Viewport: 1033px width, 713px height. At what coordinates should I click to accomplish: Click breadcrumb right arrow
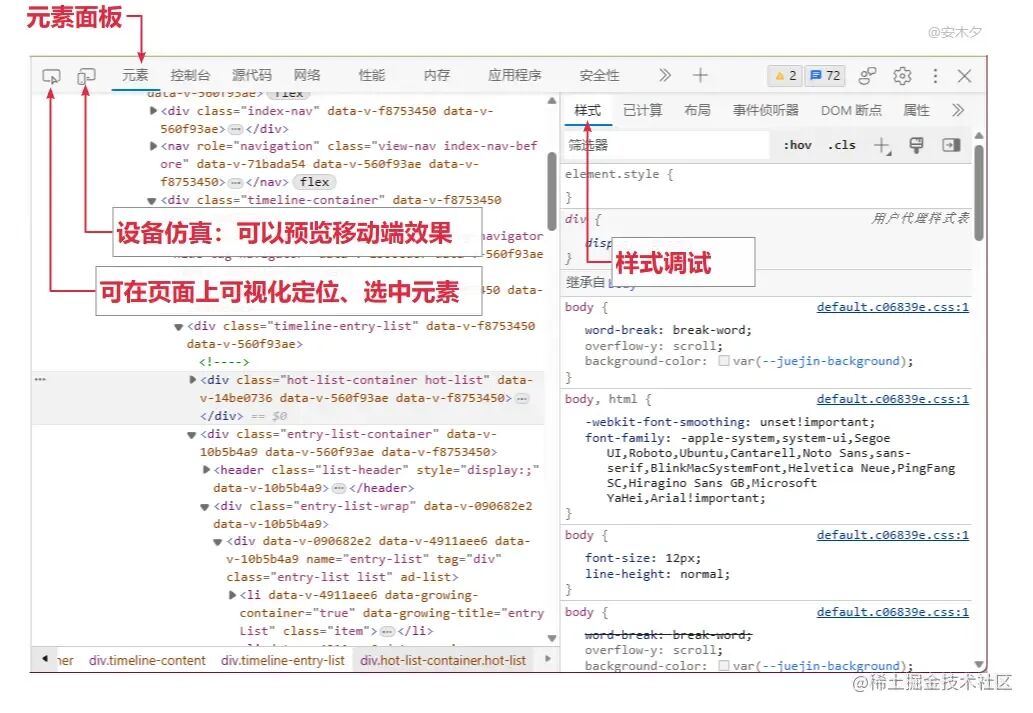click(x=547, y=658)
